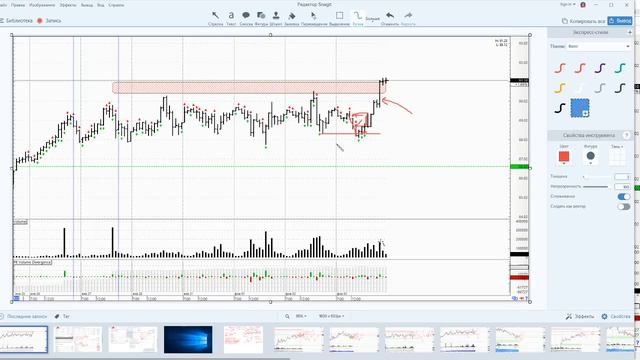Open the Effects (Эффекты) panel button
The height and width of the screenshot is (360, 640).
[x=580, y=316]
